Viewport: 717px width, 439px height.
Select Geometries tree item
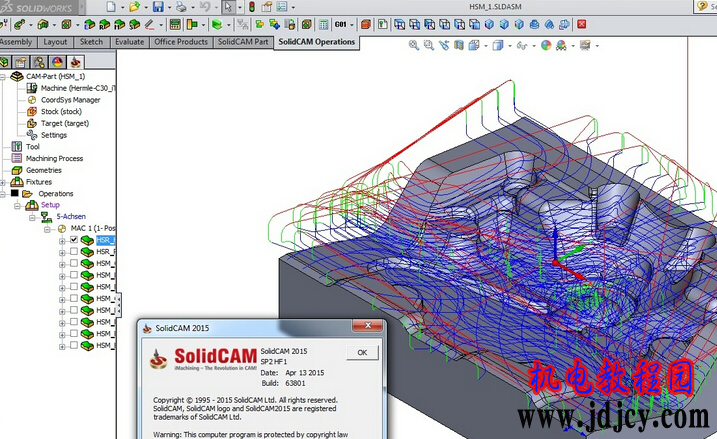(x=43, y=171)
